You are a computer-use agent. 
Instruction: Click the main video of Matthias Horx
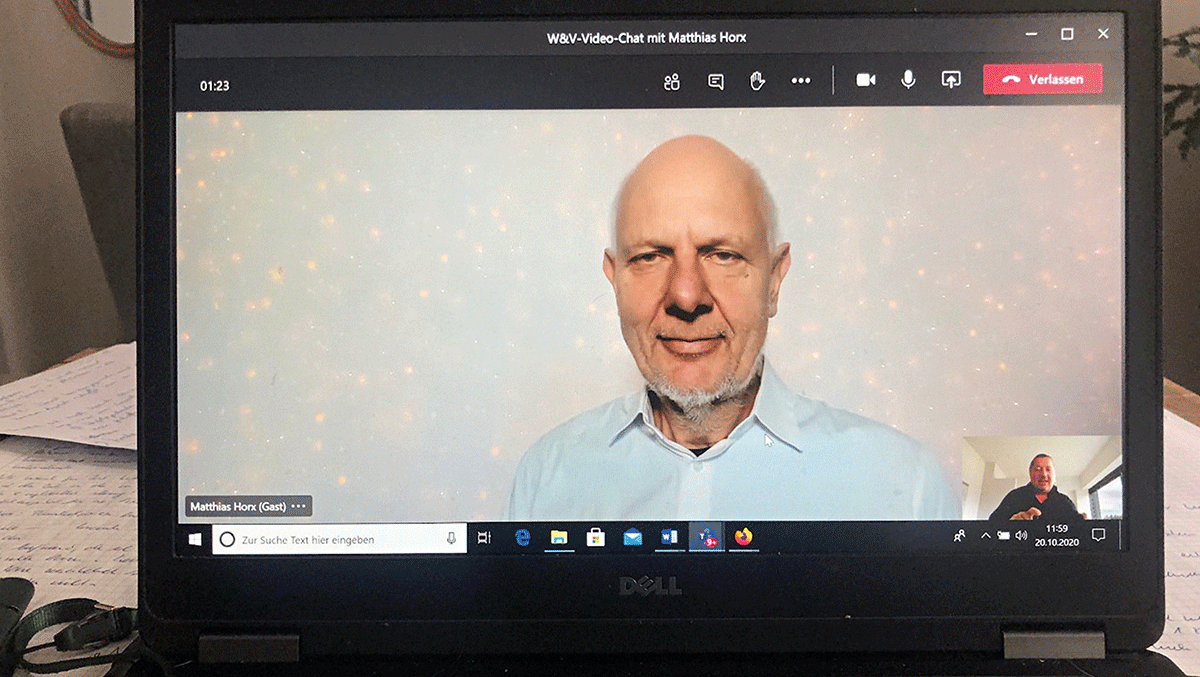point(648,315)
